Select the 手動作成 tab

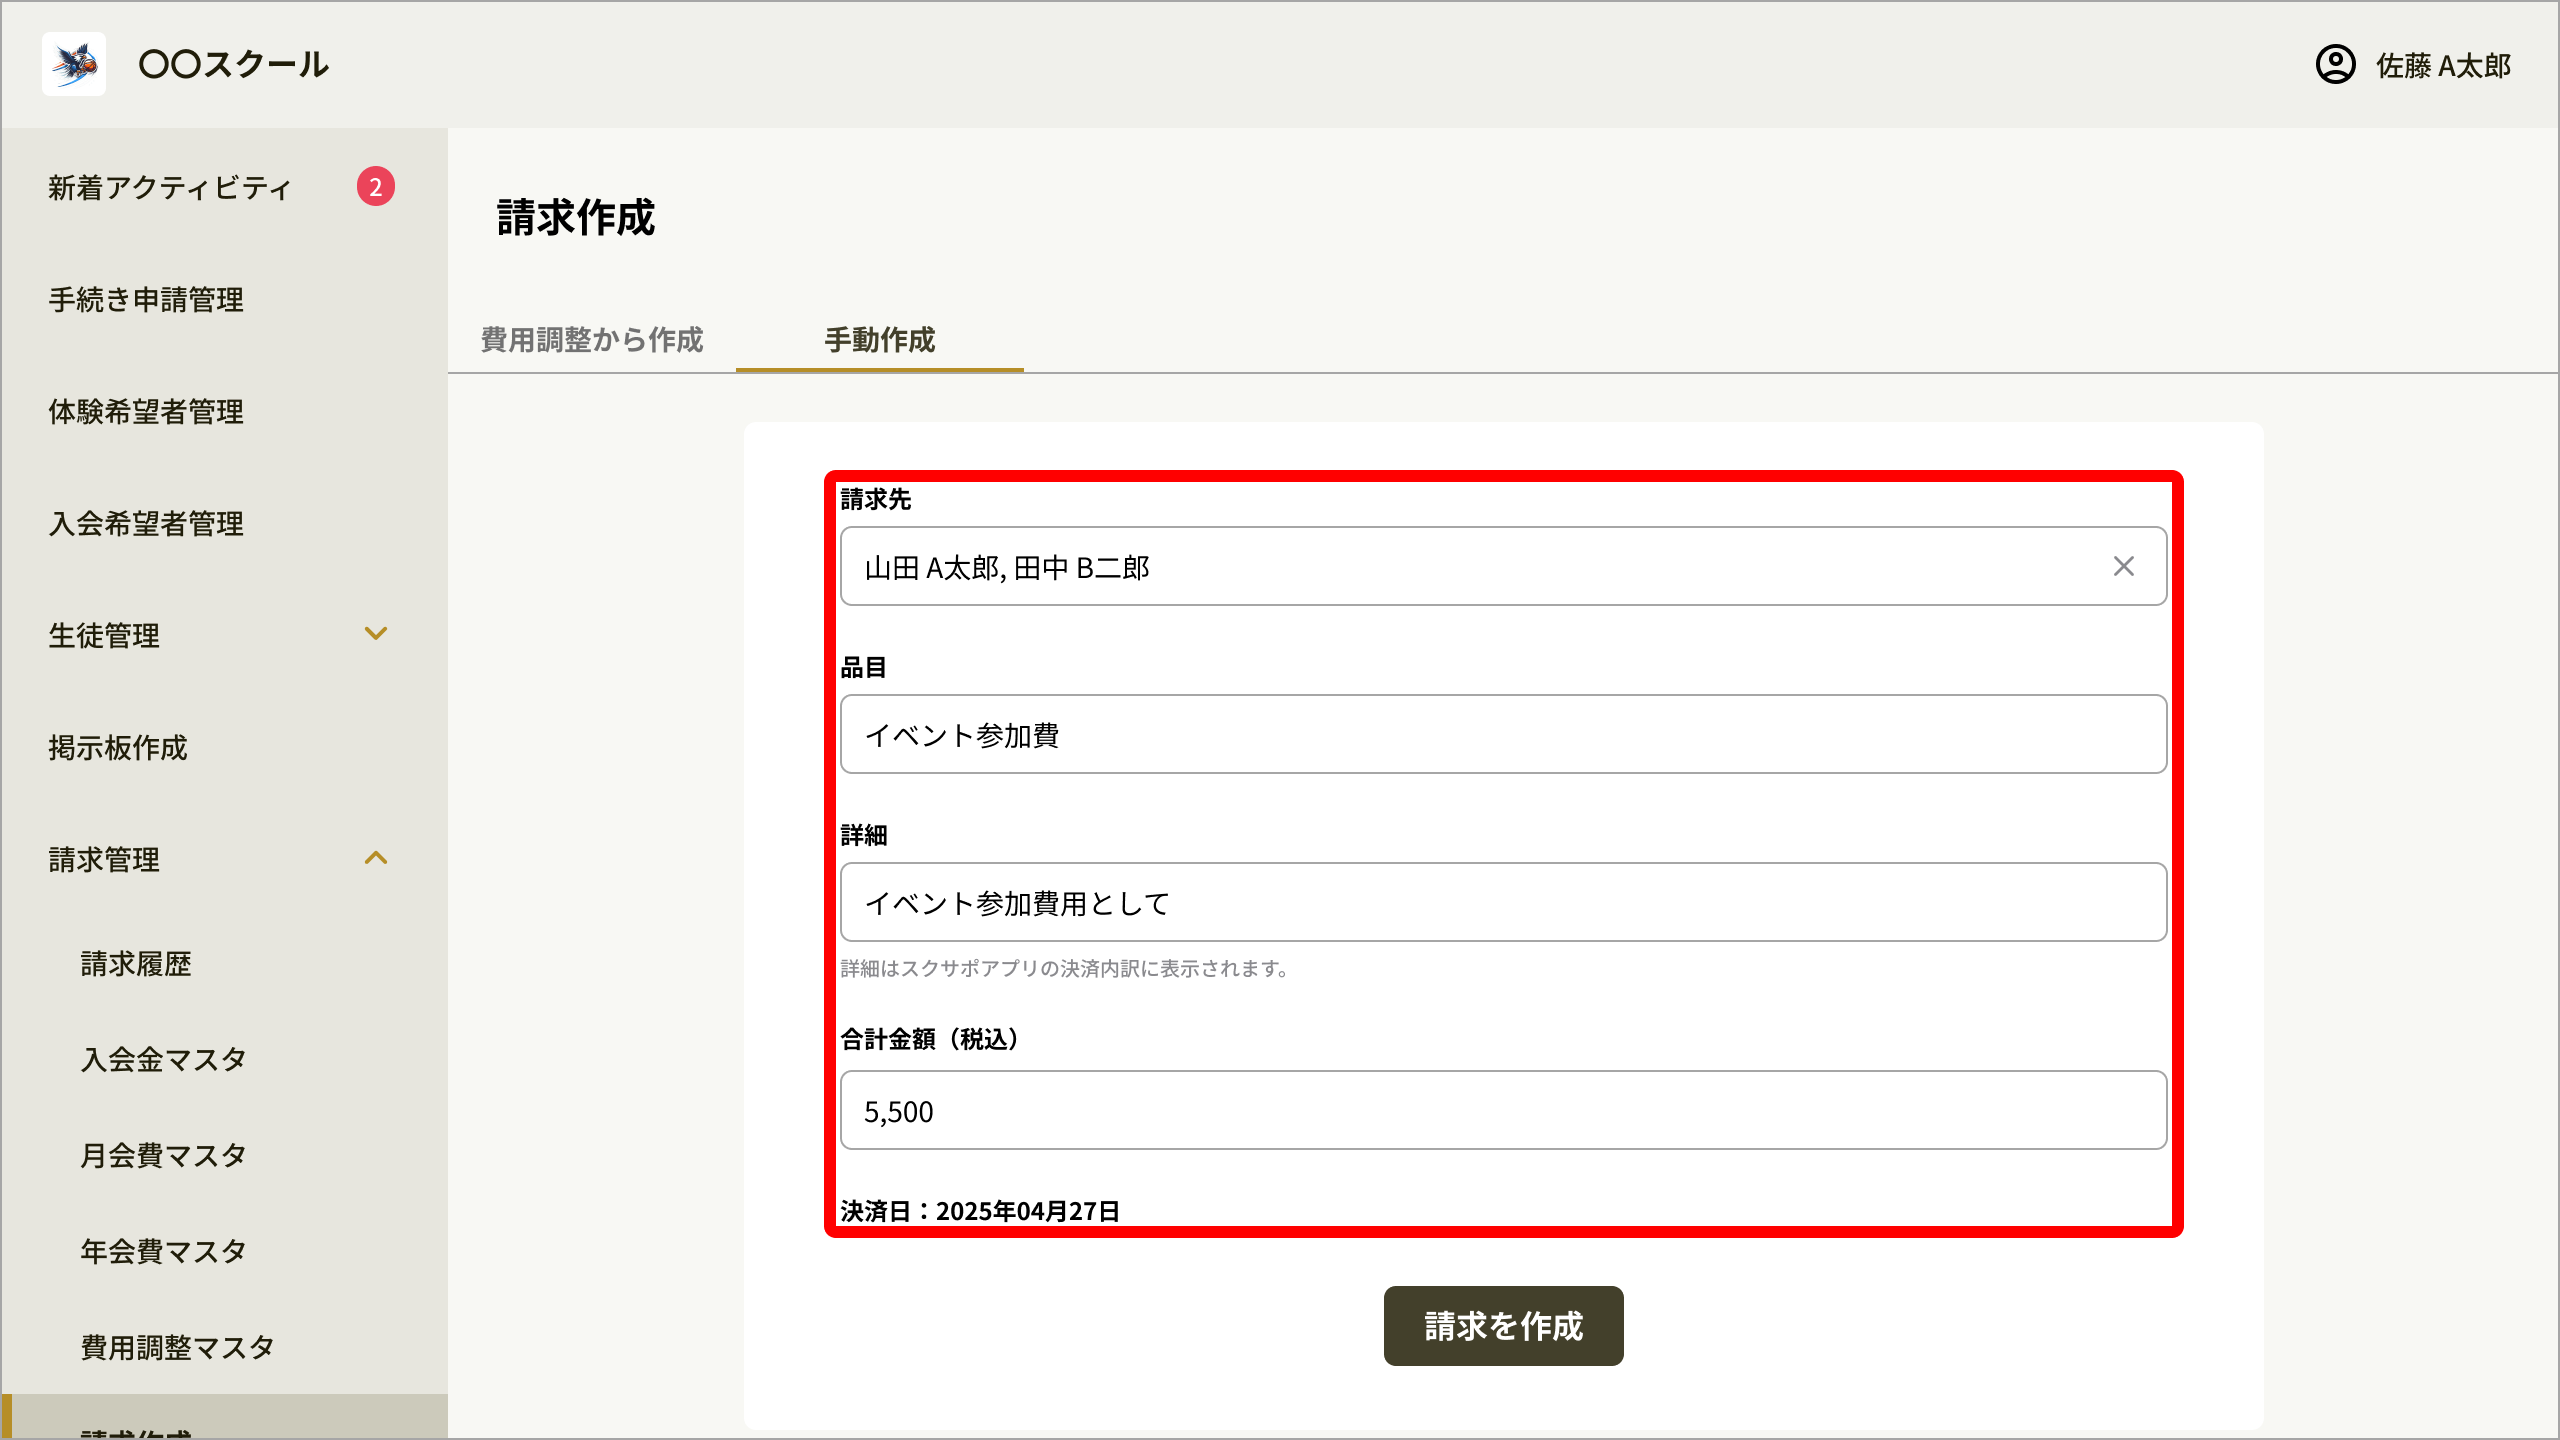pos(880,340)
